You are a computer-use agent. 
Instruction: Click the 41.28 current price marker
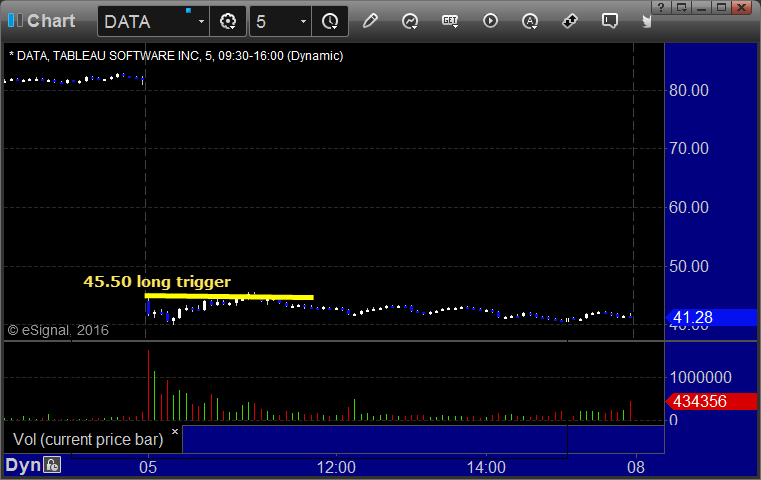coord(712,317)
